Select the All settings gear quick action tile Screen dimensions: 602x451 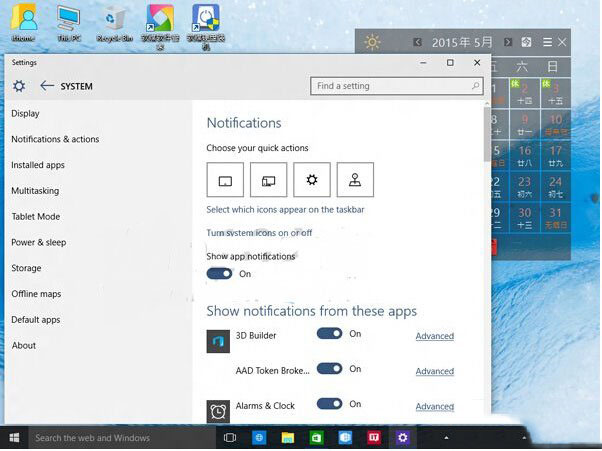click(312, 180)
